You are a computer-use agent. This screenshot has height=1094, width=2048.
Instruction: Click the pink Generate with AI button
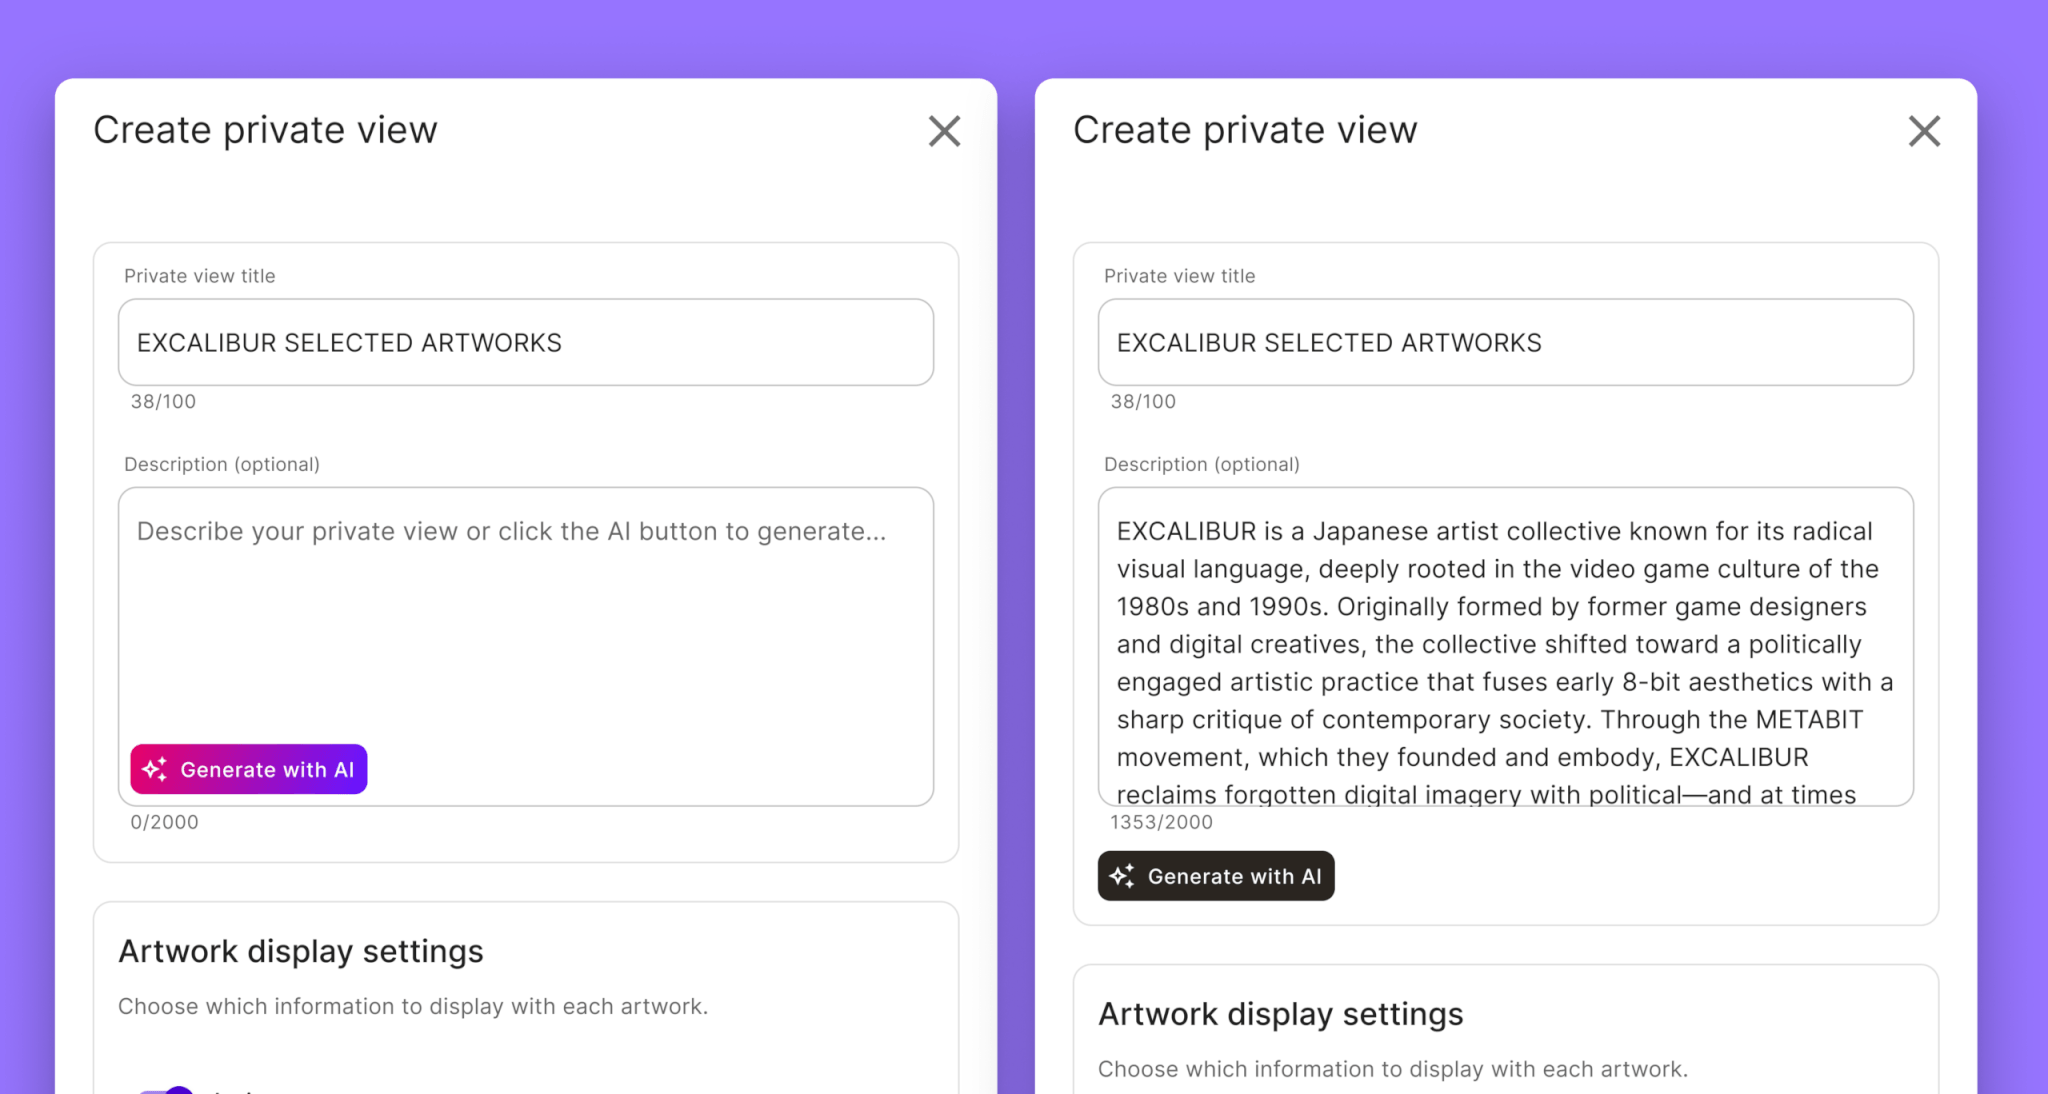coord(249,769)
